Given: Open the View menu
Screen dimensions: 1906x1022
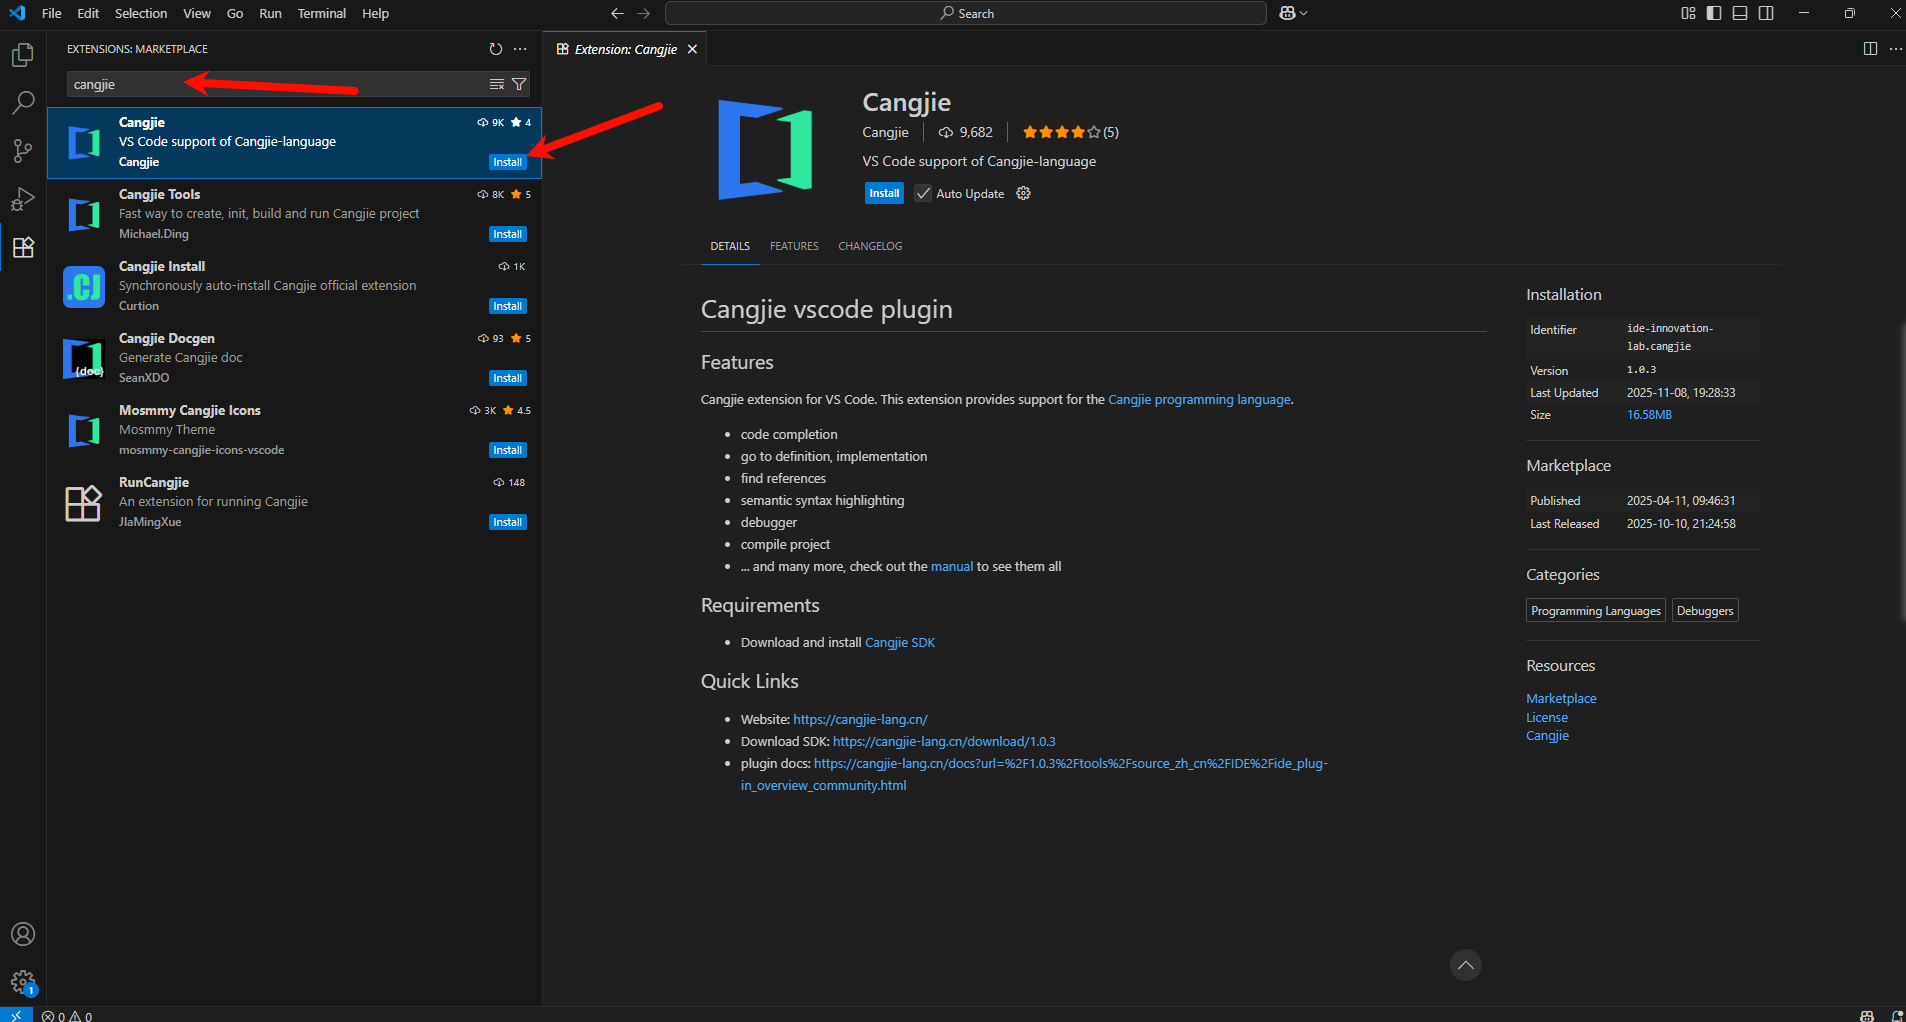Looking at the screenshot, I should click(x=197, y=13).
